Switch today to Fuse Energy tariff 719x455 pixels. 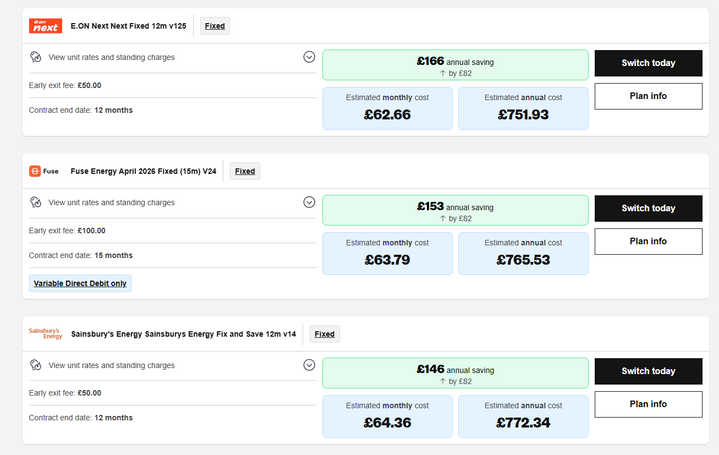[x=648, y=208]
